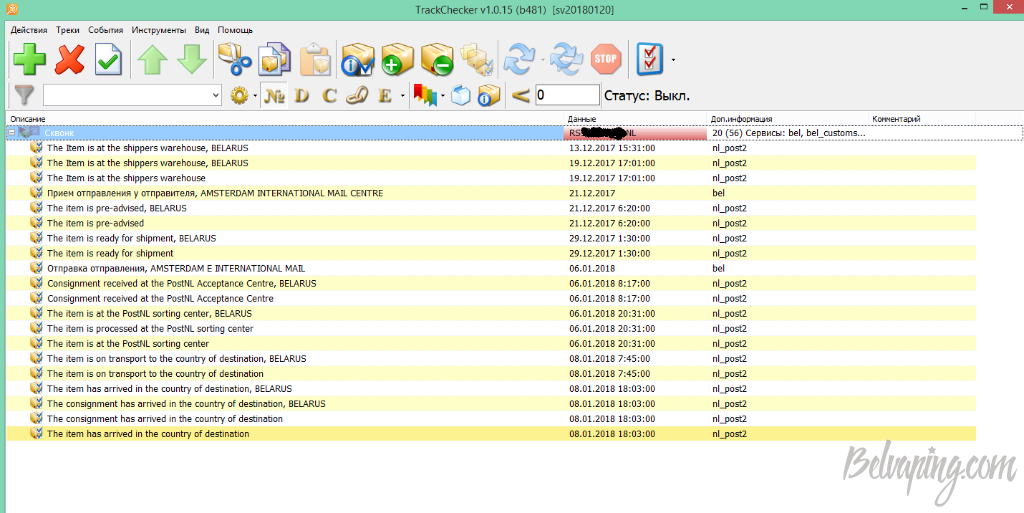The image size is (1024, 513).
Task: Click the document with green checkmark icon
Action: click(108, 59)
